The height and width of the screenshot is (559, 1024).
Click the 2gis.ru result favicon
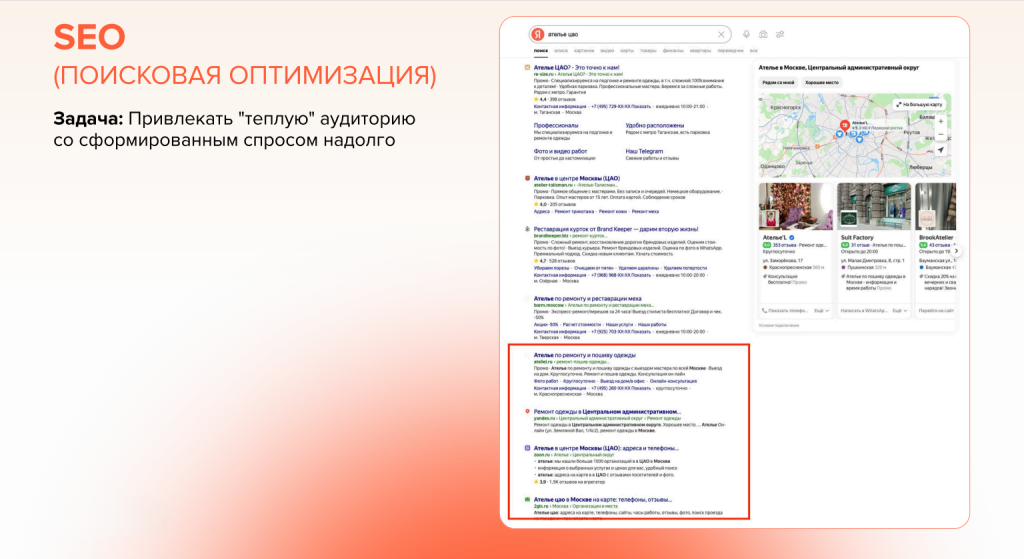click(x=527, y=499)
